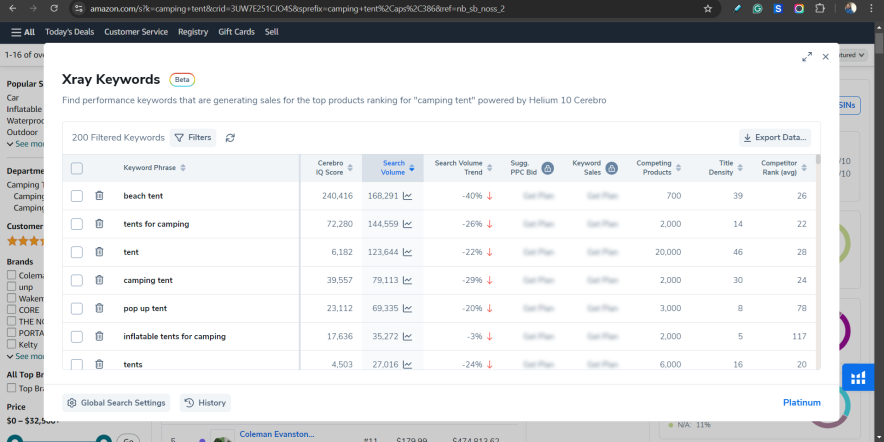This screenshot has width=884, height=442.
Task: Open search volume chart for tents for camping
Action: point(407,224)
